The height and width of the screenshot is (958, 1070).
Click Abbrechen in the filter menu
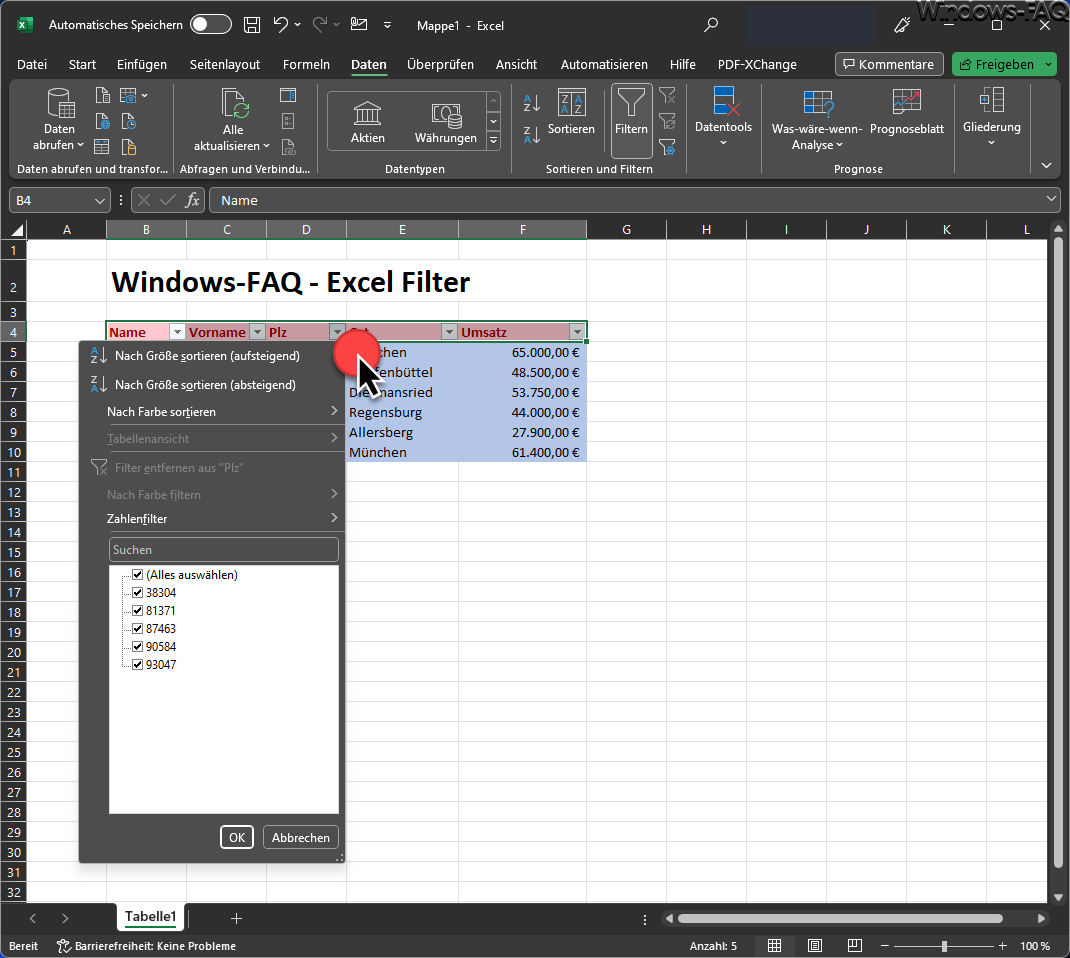click(x=301, y=837)
